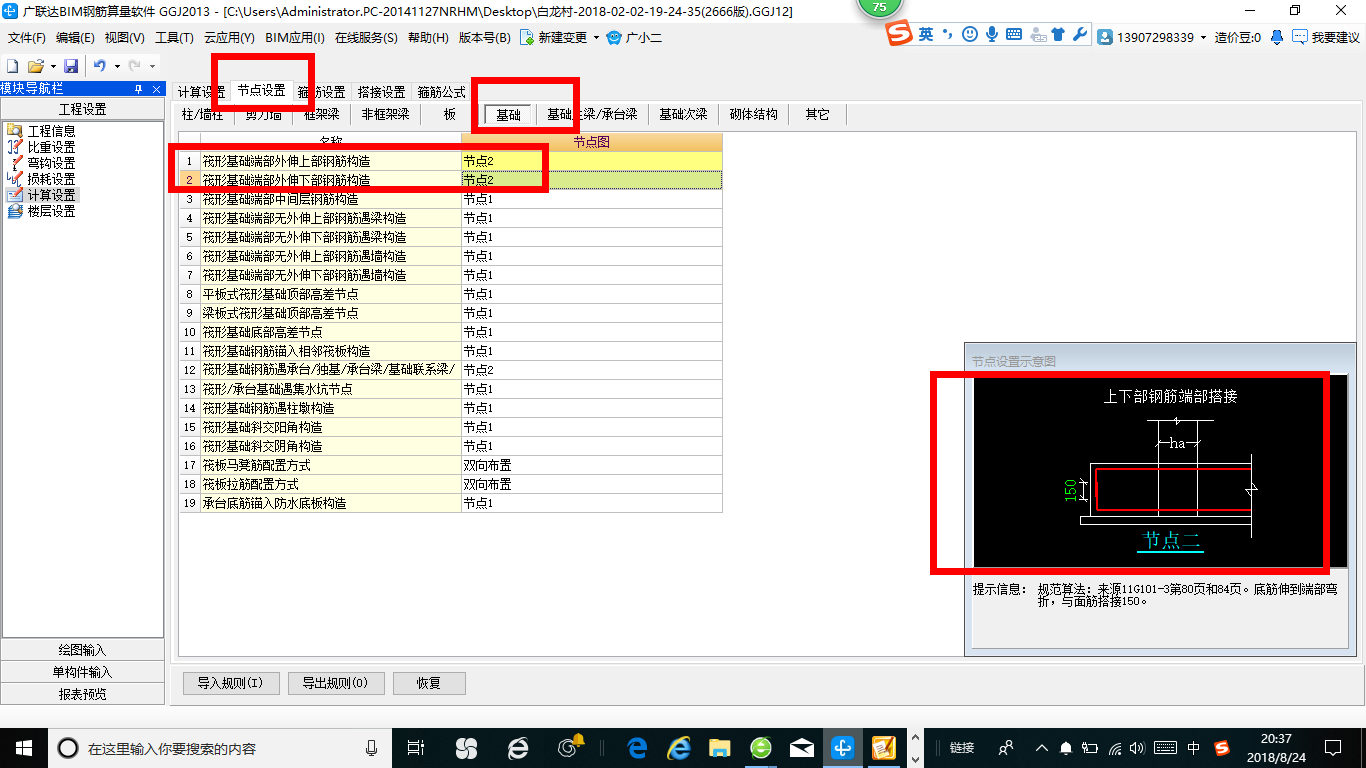The image size is (1366, 768).
Task: Open 我要建议 feedback link
Action: [x=1326, y=37]
